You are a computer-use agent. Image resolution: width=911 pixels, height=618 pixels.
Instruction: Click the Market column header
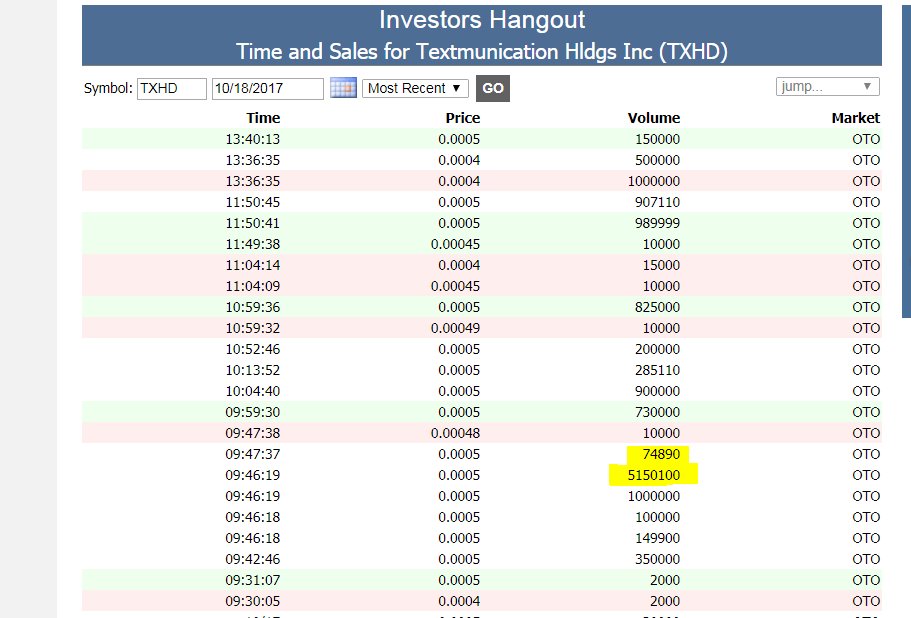point(855,118)
